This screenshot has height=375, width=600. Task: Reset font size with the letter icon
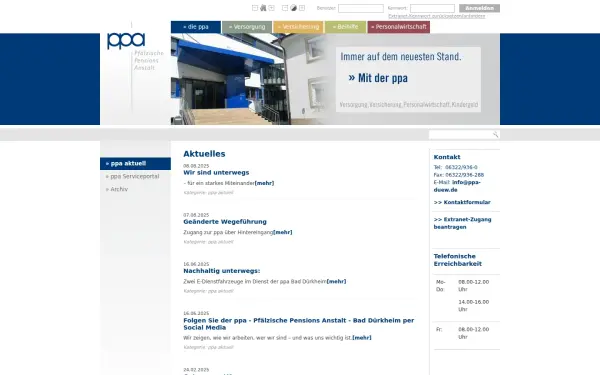pos(263,8)
